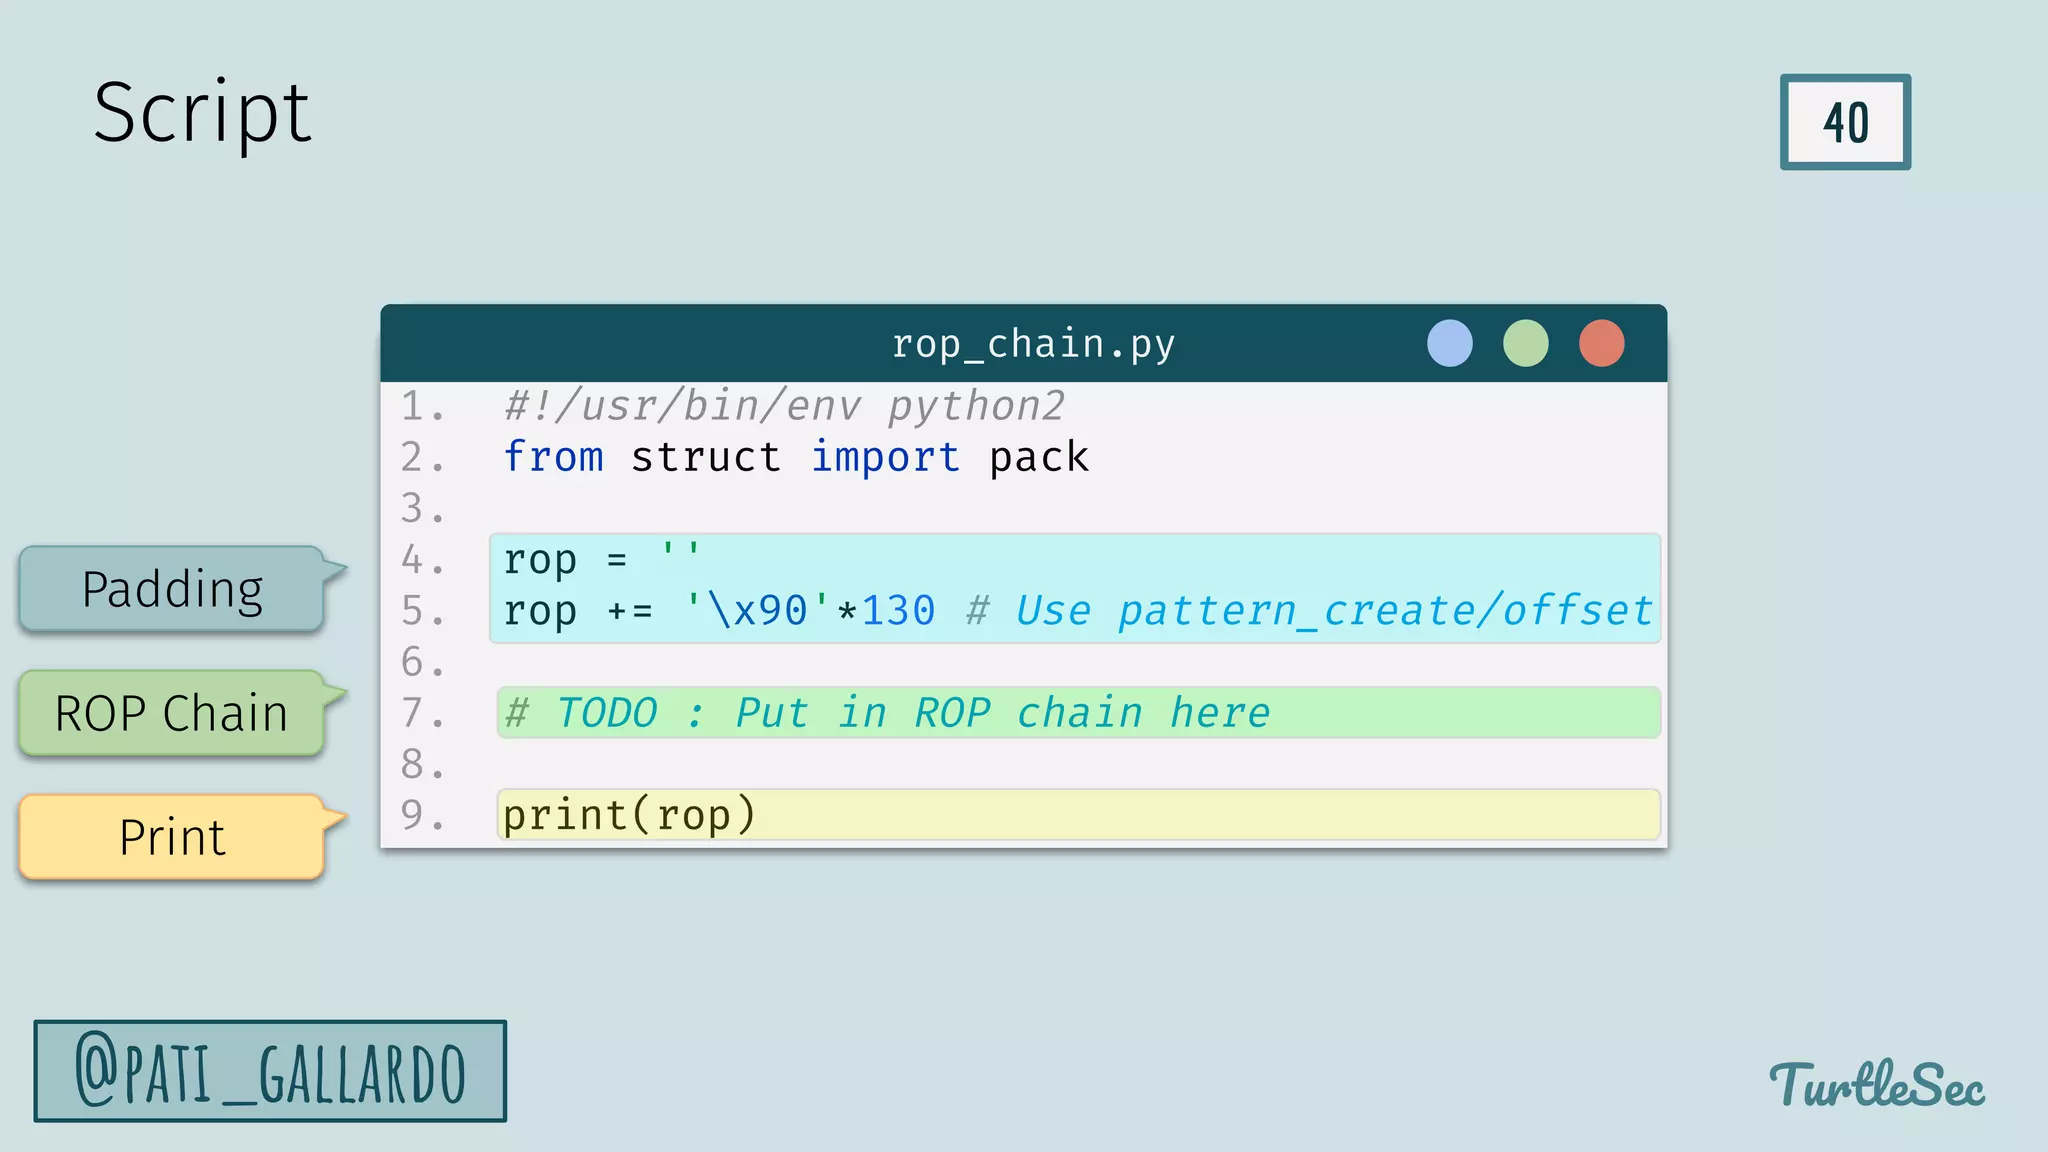Viewport: 2048px width, 1152px height.
Task: Click the 'from struct import pack' line
Action: coord(796,457)
